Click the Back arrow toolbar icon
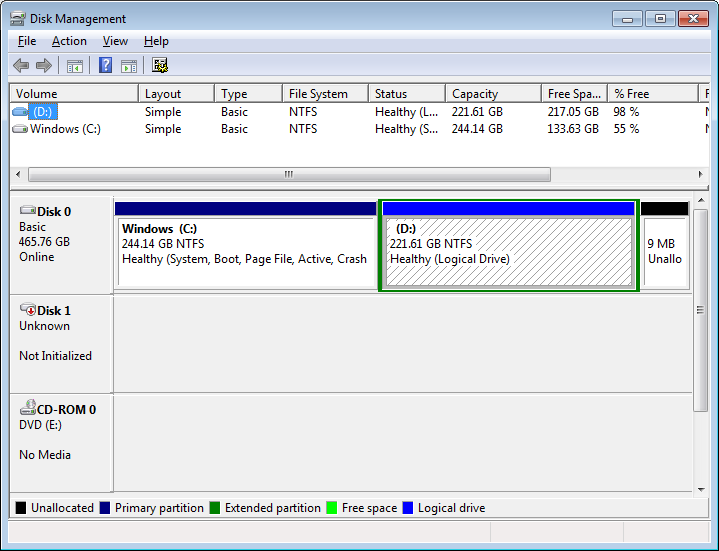The image size is (719, 551). [x=21, y=66]
